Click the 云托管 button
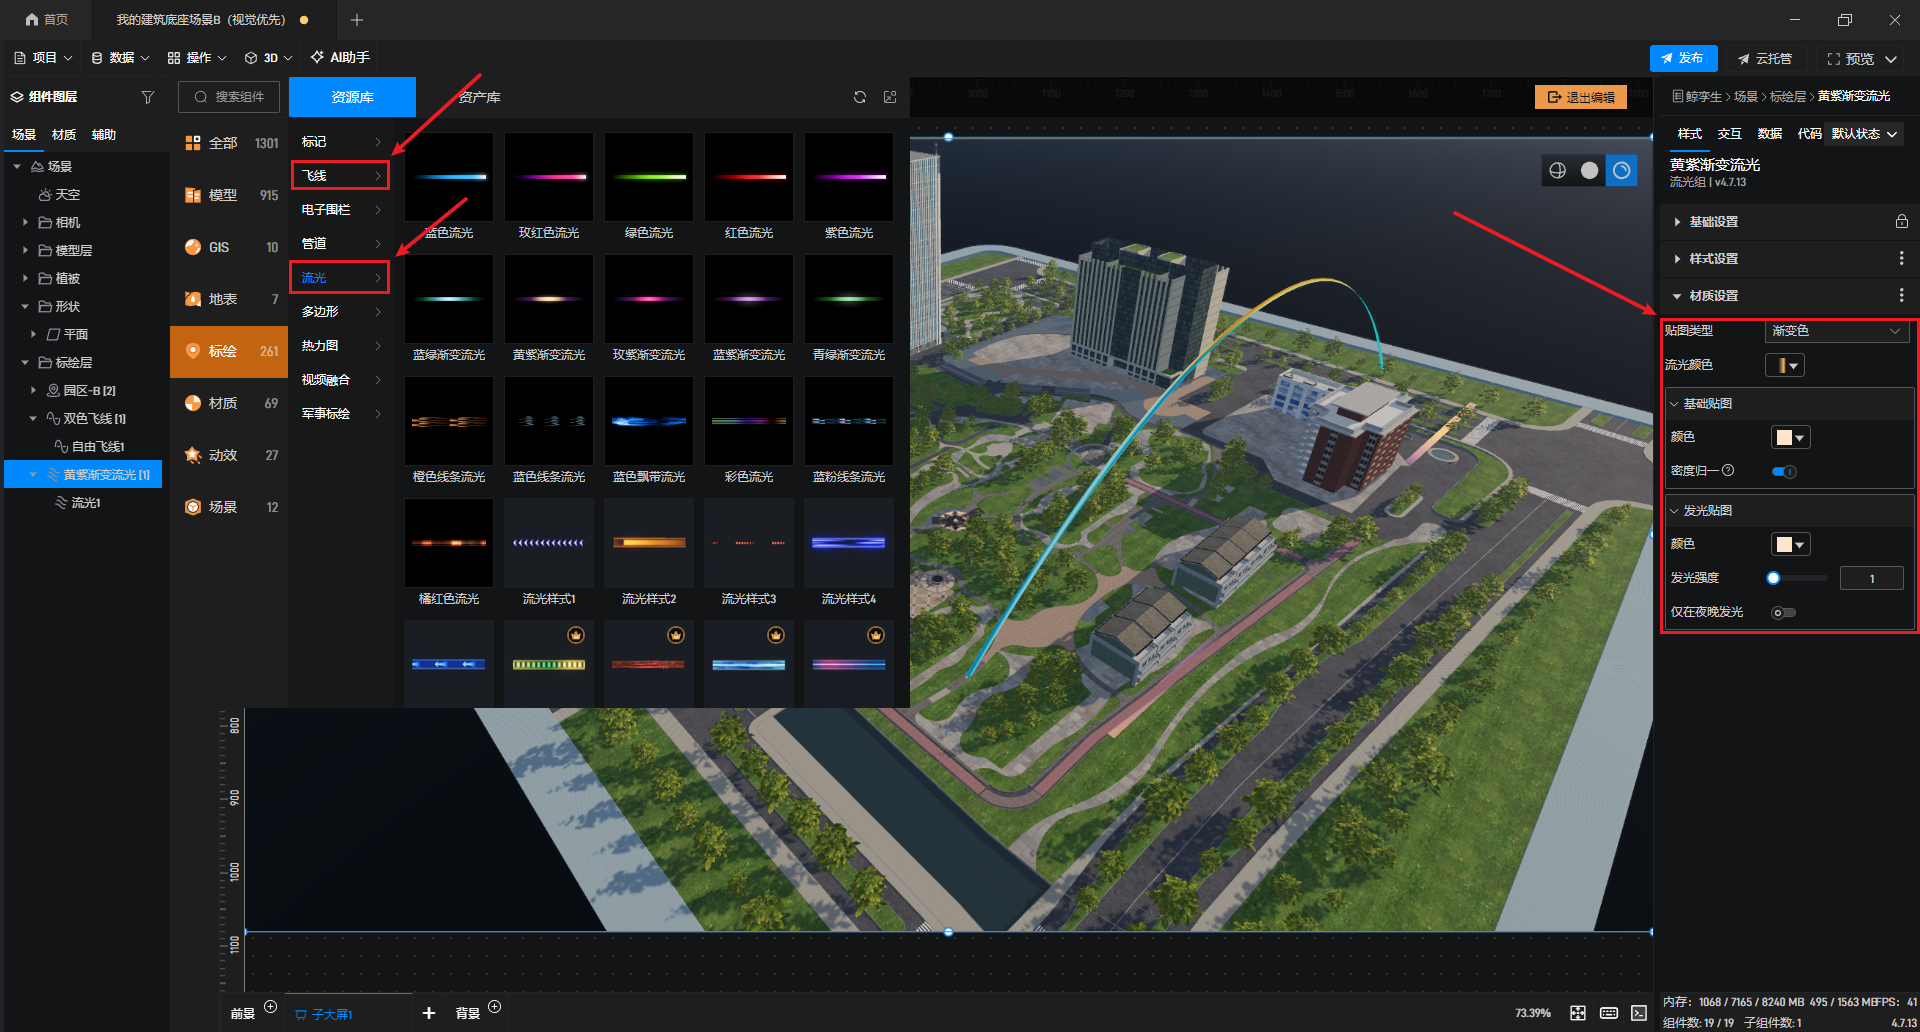The width and height of the screenshot is (1920, 1032). (x=1765, y=58)
